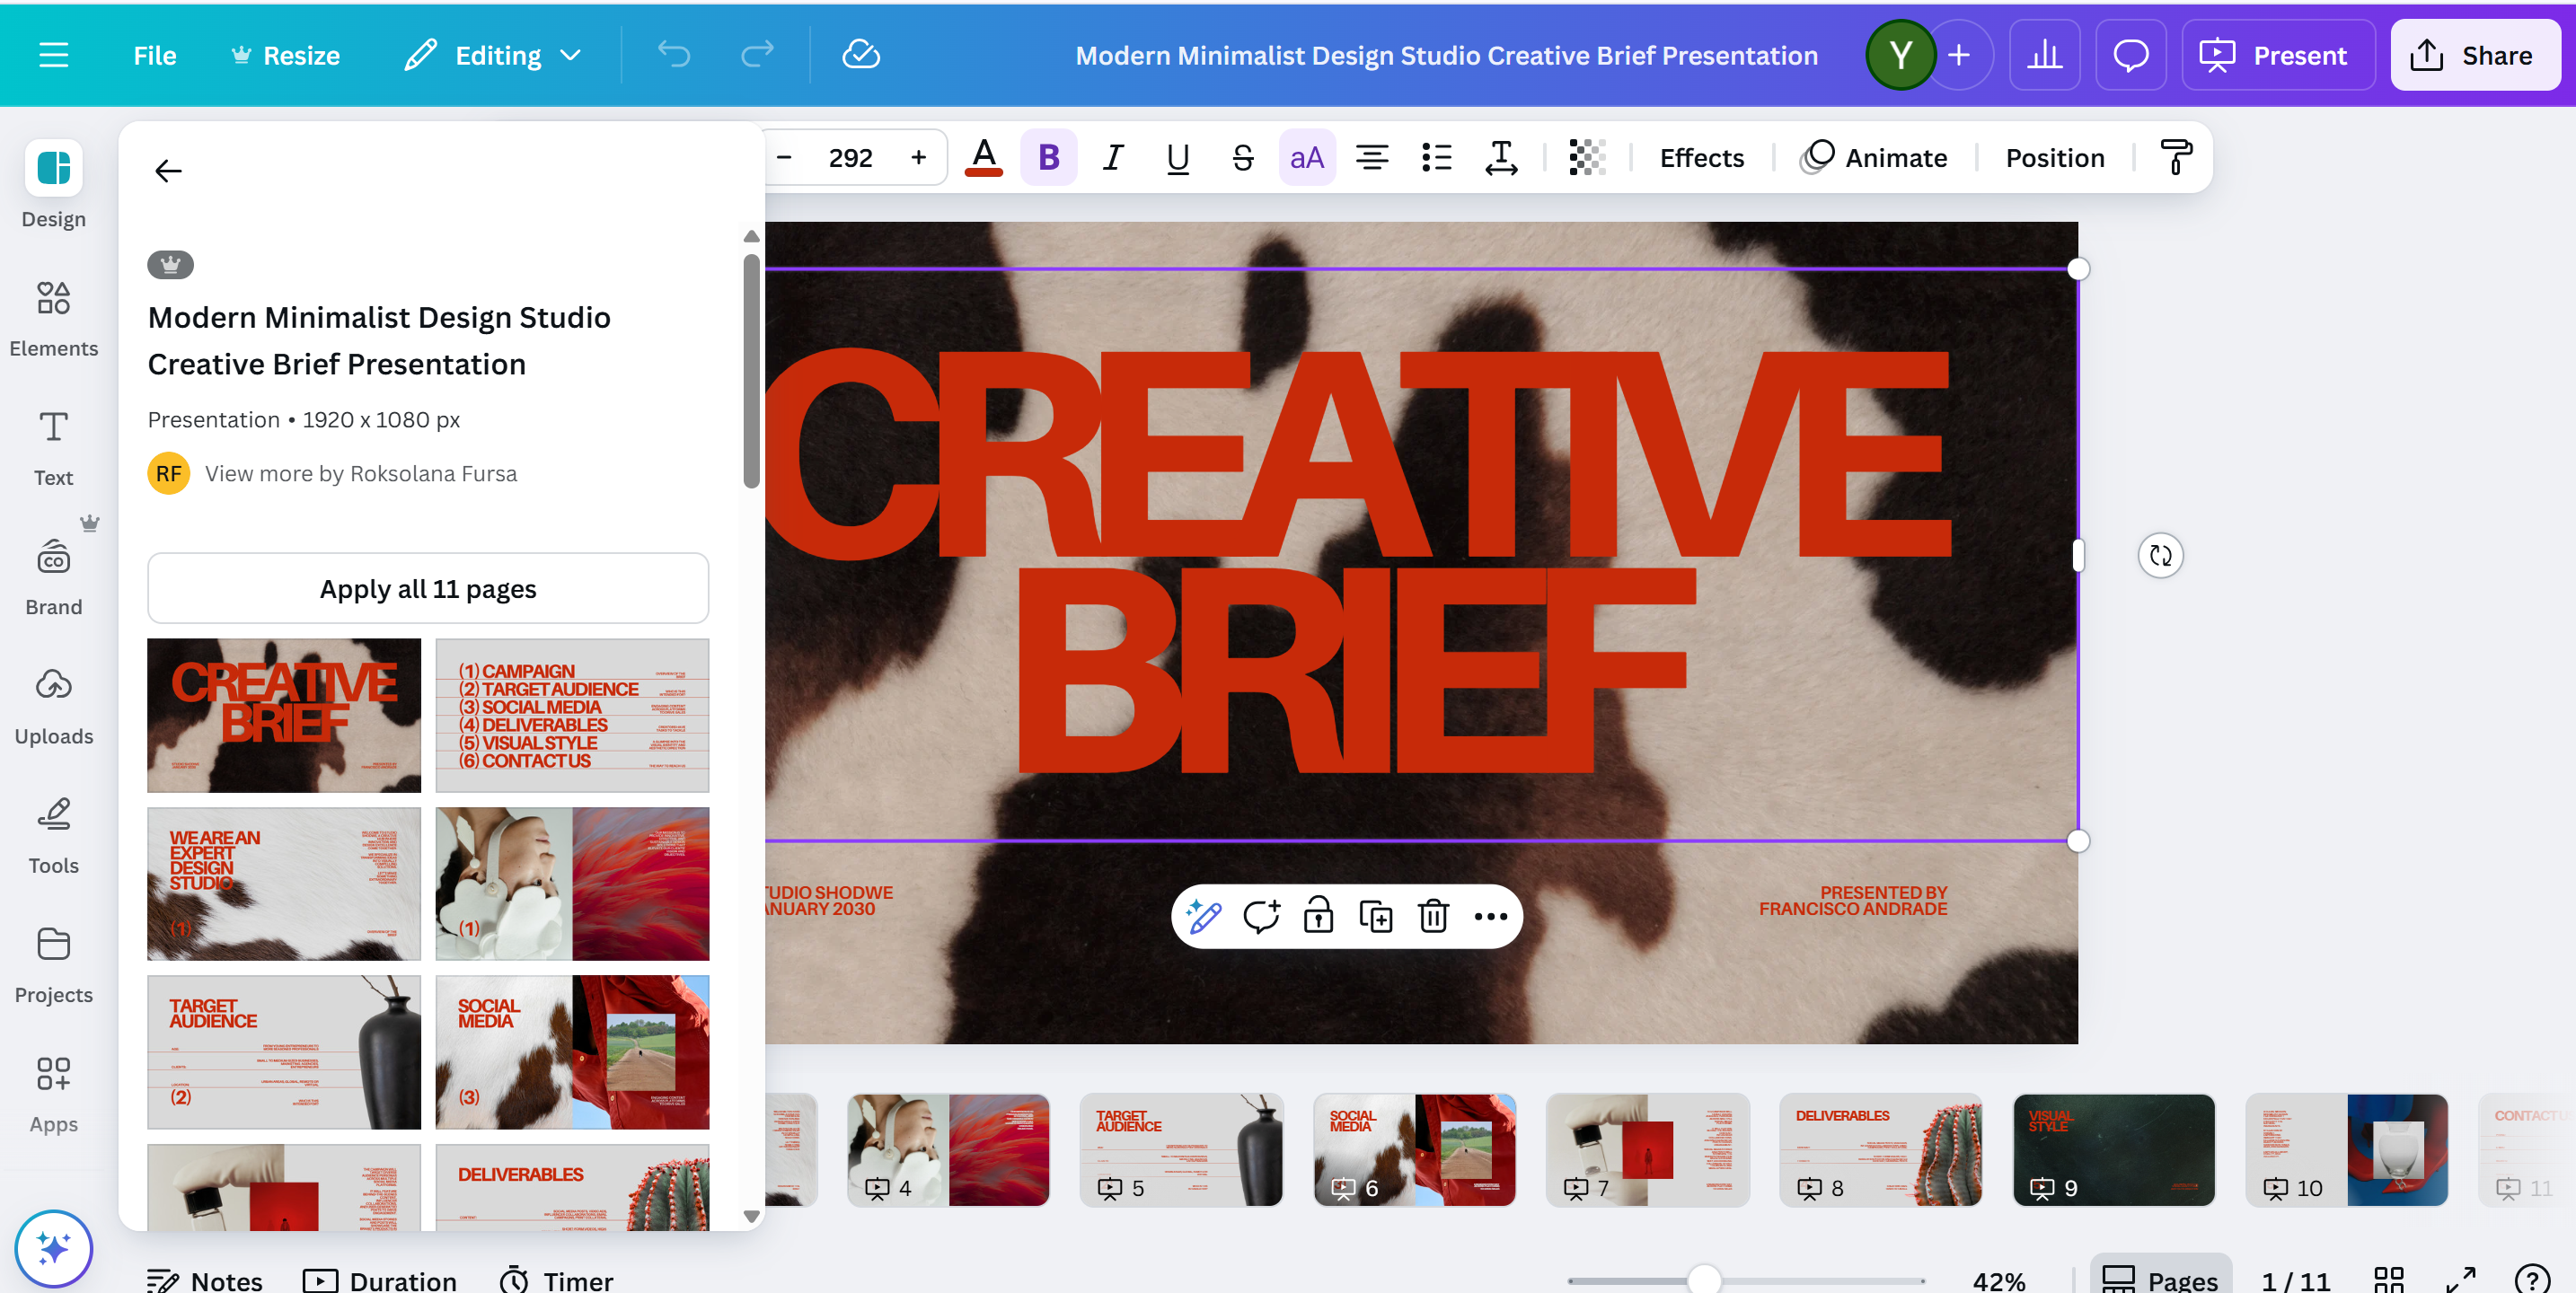2576x1293 pixels.
Task: Open the transparency checkerboard tool
Action: tap(1586, 158)
